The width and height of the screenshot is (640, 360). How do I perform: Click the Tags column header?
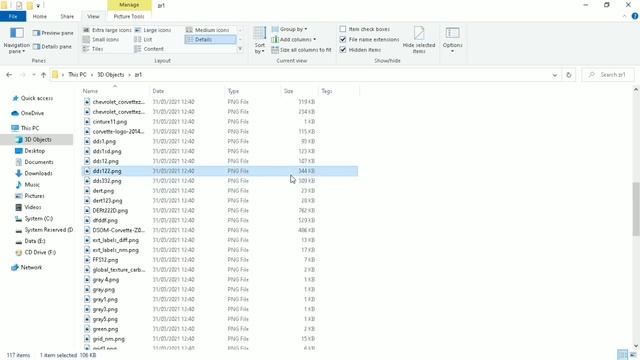pyautogui.click(x=339, y=91)
